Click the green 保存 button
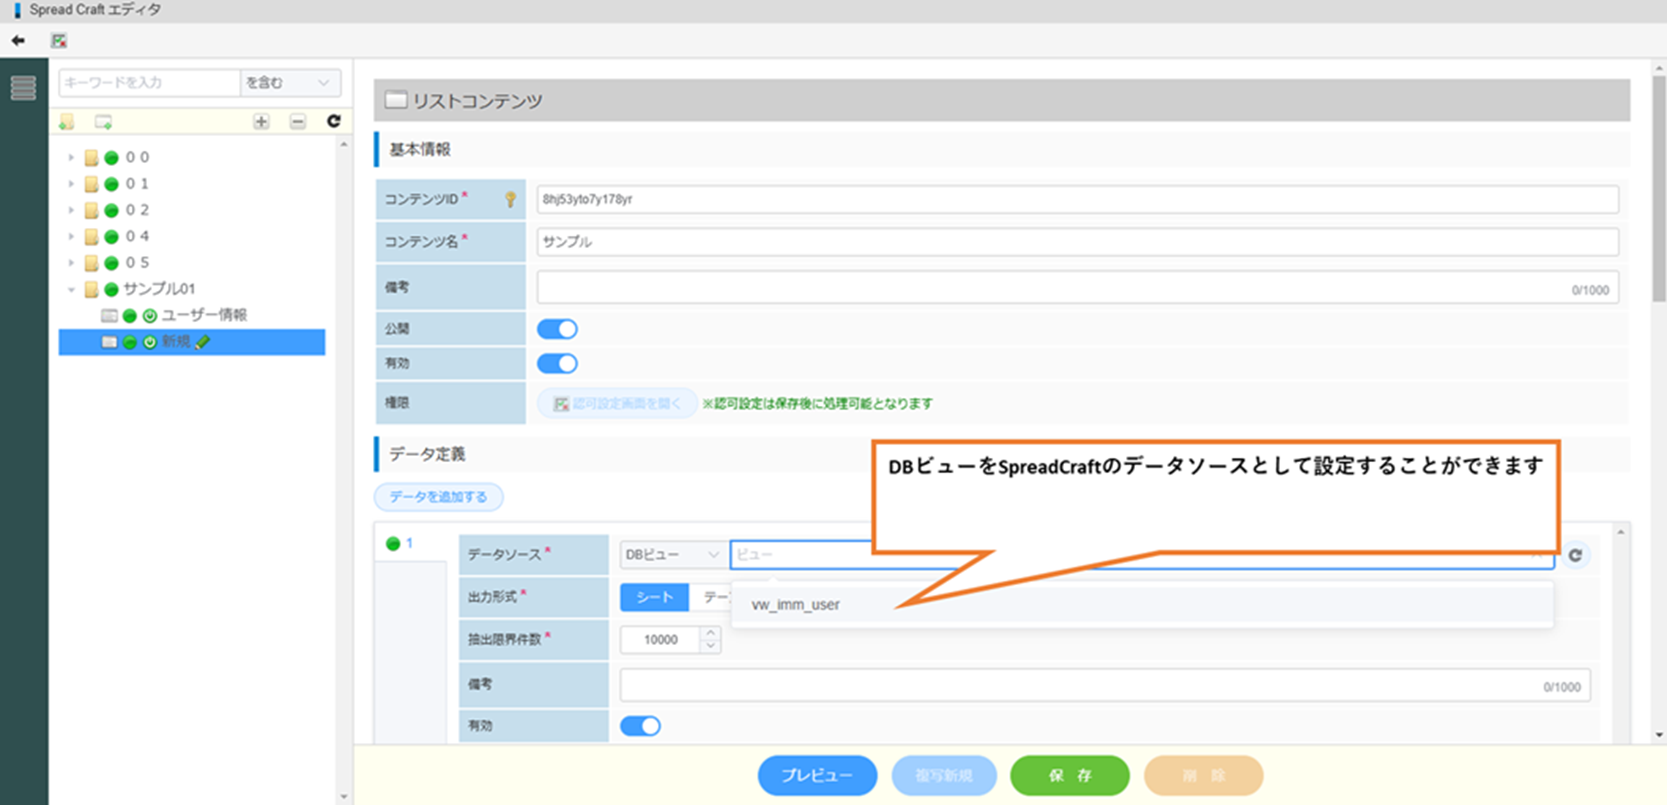Image resolution: width=1667 pixels, height=805 pixels. 1069,775
